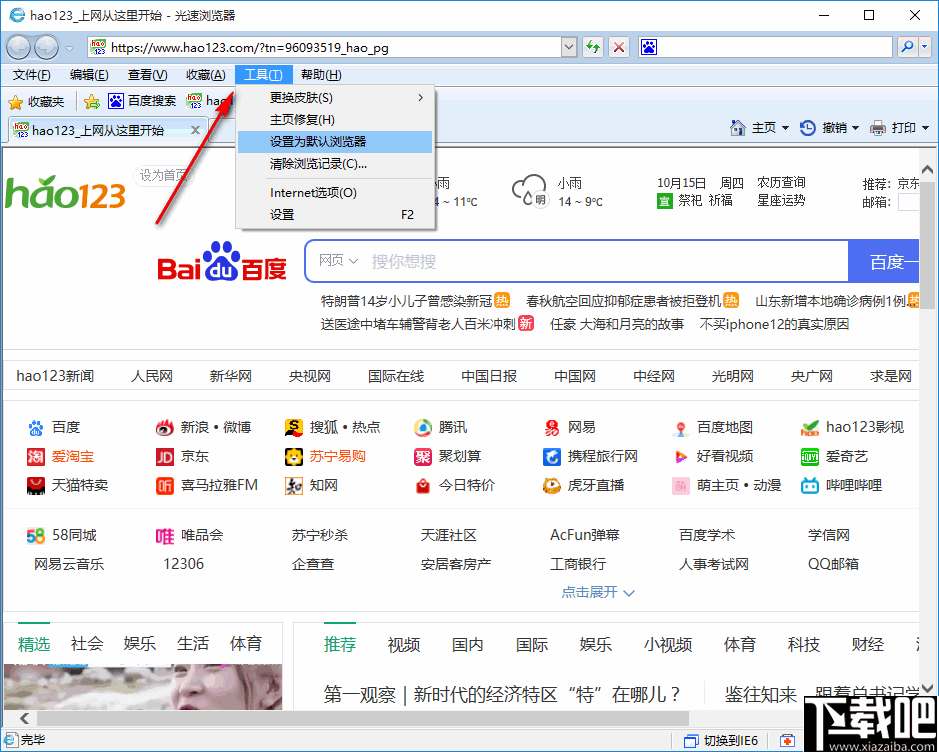Open headline 特朗普14岁小儿子曾感染新冠
939x752 pixels.
[407, 301]
